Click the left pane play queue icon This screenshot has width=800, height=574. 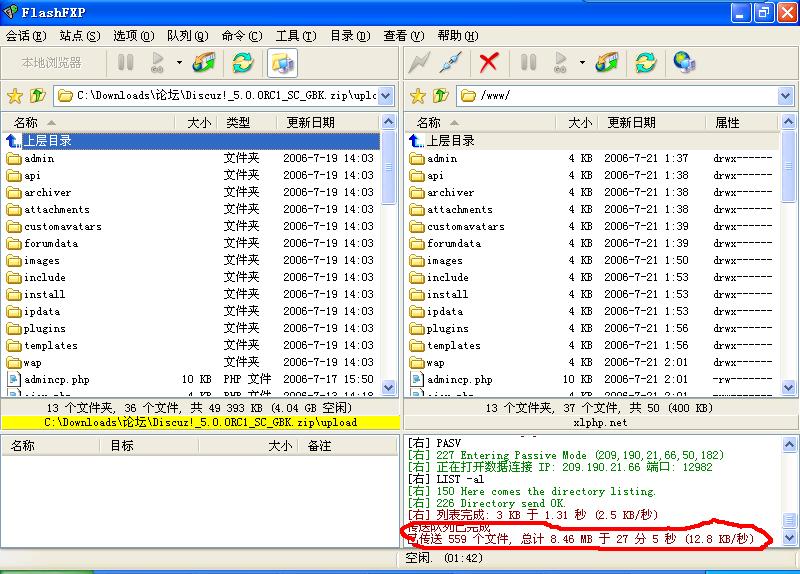(158, 63)
